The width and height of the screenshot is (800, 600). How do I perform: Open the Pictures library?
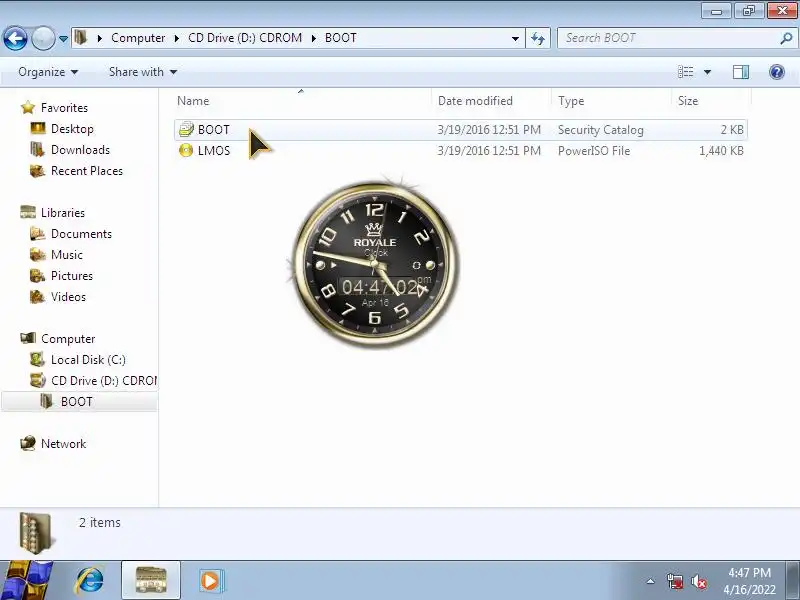(72, 276)
